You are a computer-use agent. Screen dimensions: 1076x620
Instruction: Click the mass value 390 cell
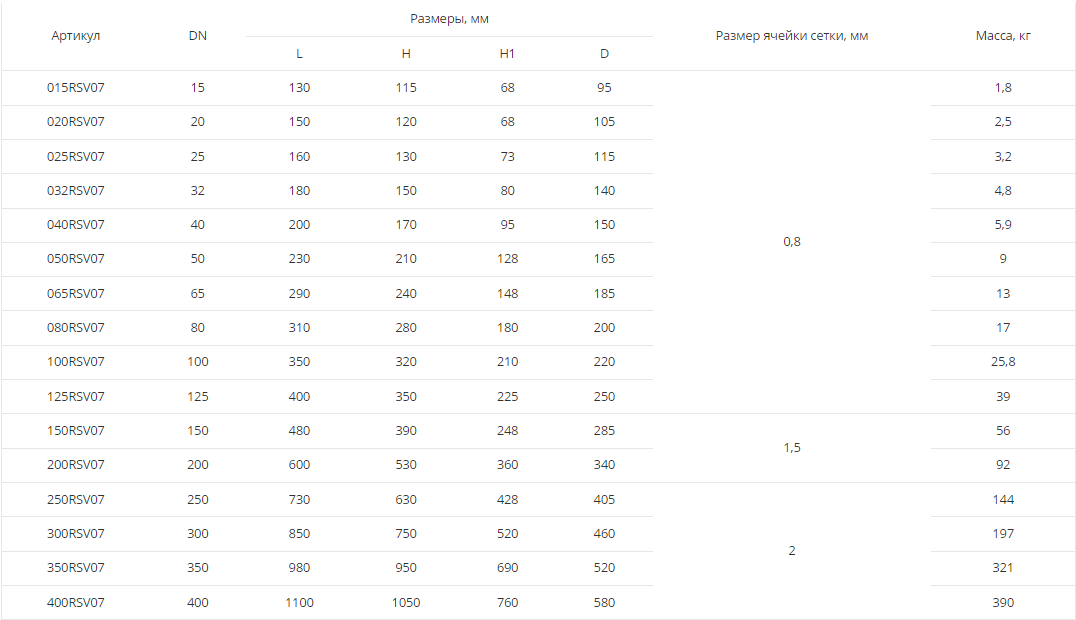(x=1003, y=603)
